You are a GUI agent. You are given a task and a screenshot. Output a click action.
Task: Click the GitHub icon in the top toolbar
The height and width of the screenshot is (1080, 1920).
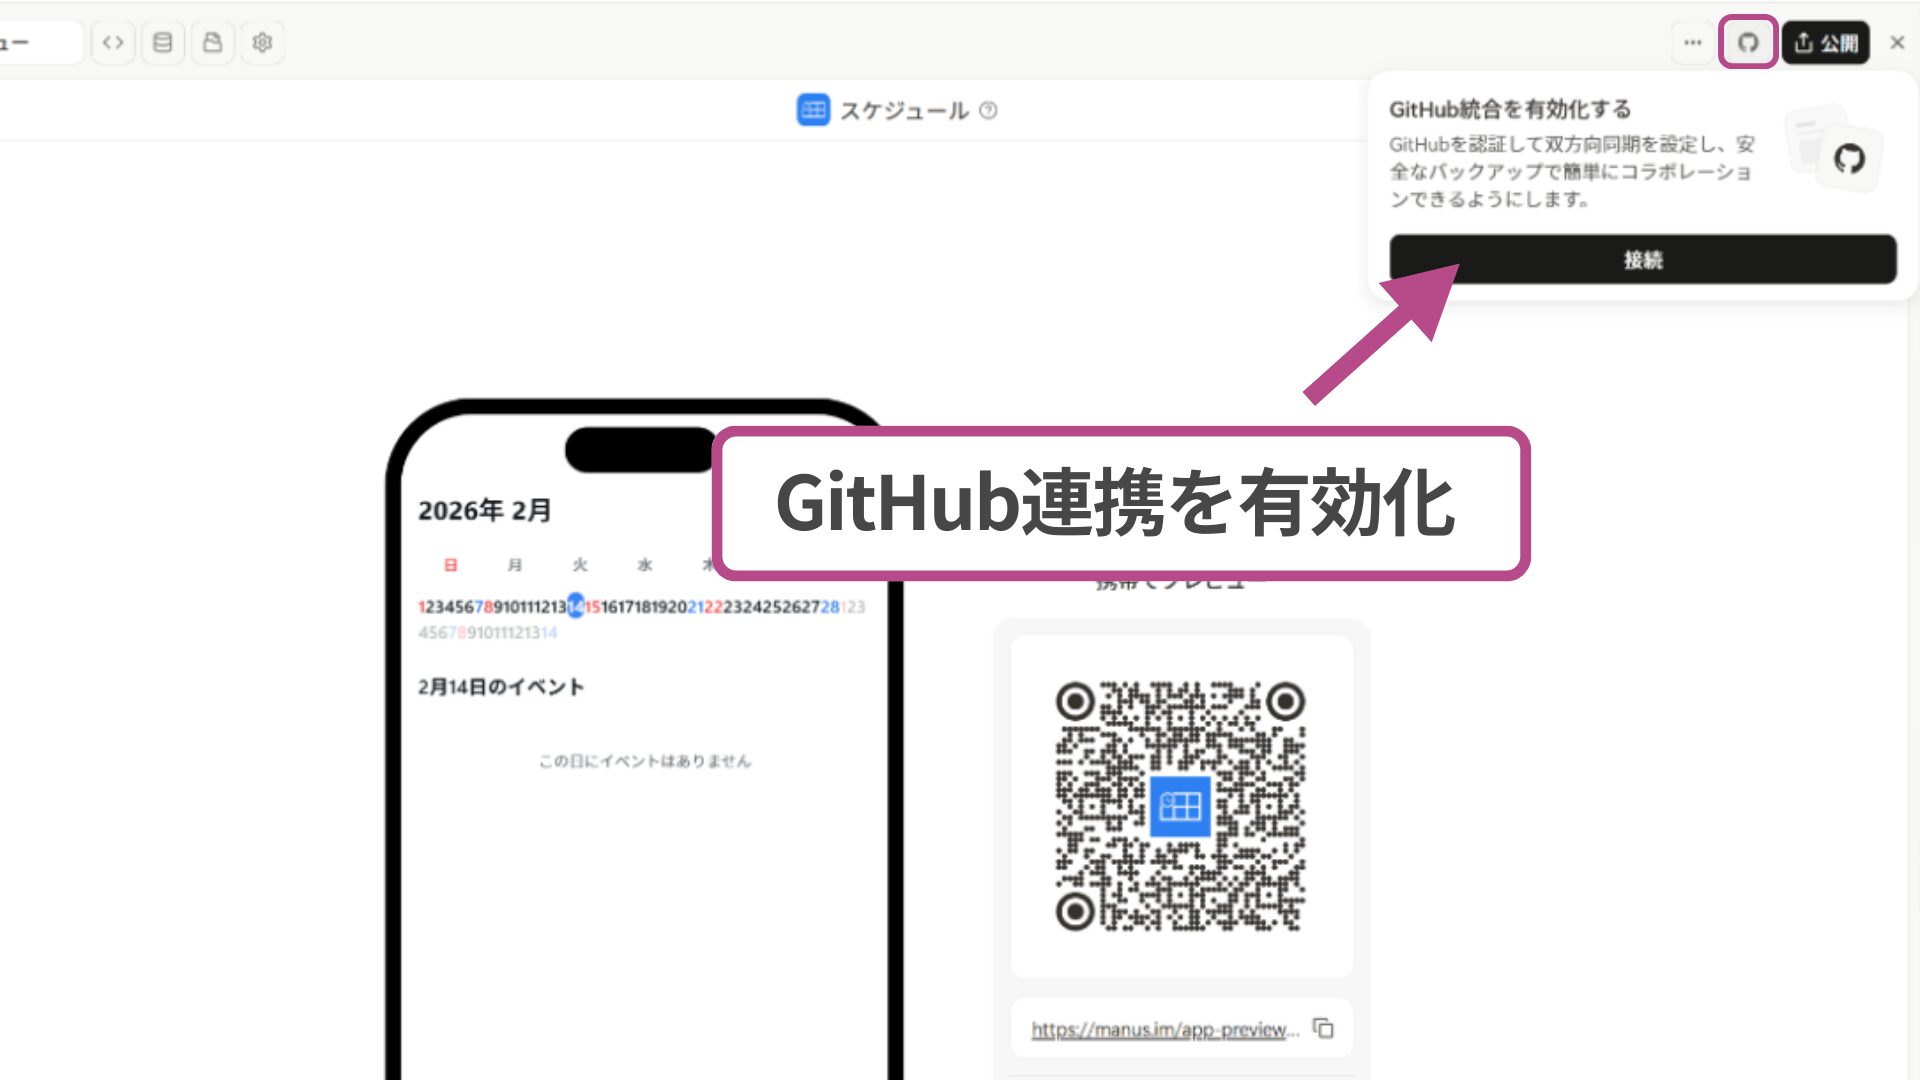click(1747, 42)
